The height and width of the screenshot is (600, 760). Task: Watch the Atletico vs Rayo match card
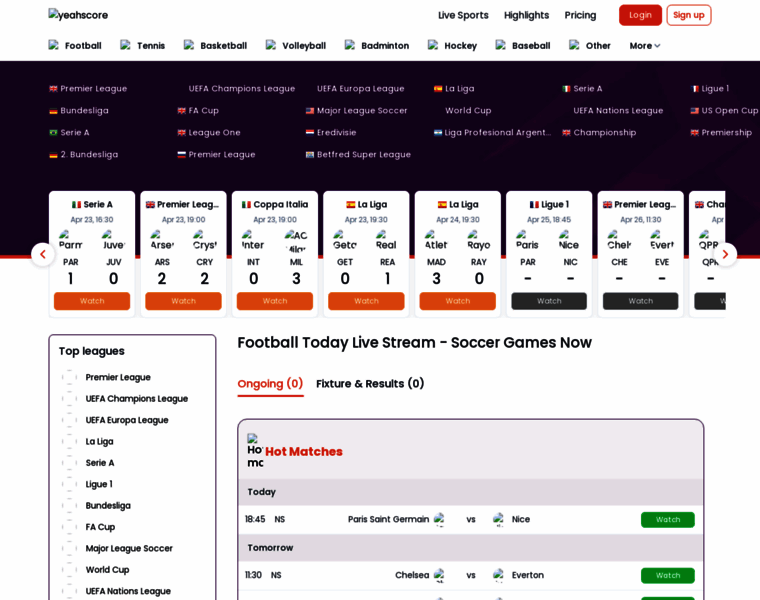458,301
